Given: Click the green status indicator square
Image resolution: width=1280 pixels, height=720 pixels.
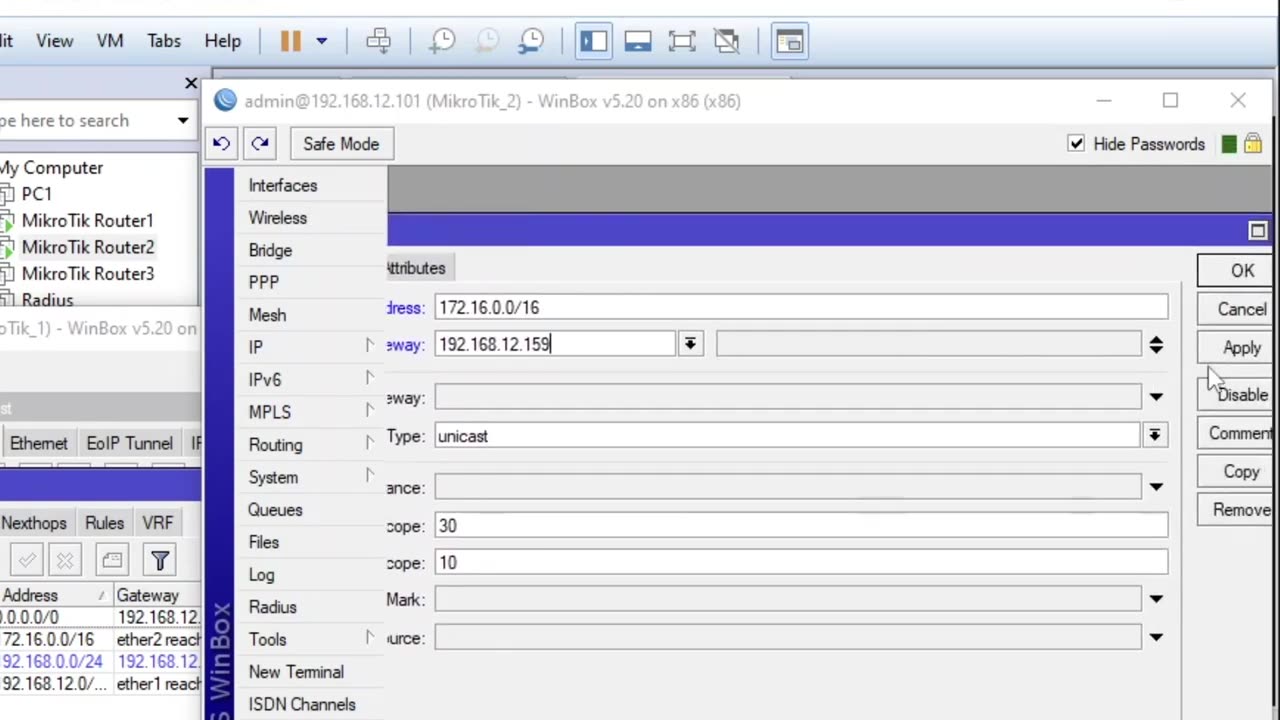Looking at the screenshot, I should [x=1229, y=144].
